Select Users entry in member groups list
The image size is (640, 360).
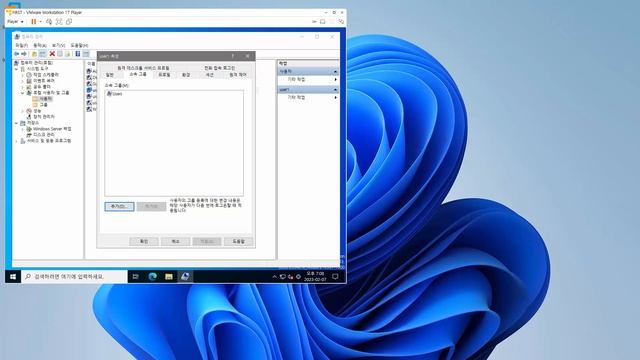click(x=115, y=94)
